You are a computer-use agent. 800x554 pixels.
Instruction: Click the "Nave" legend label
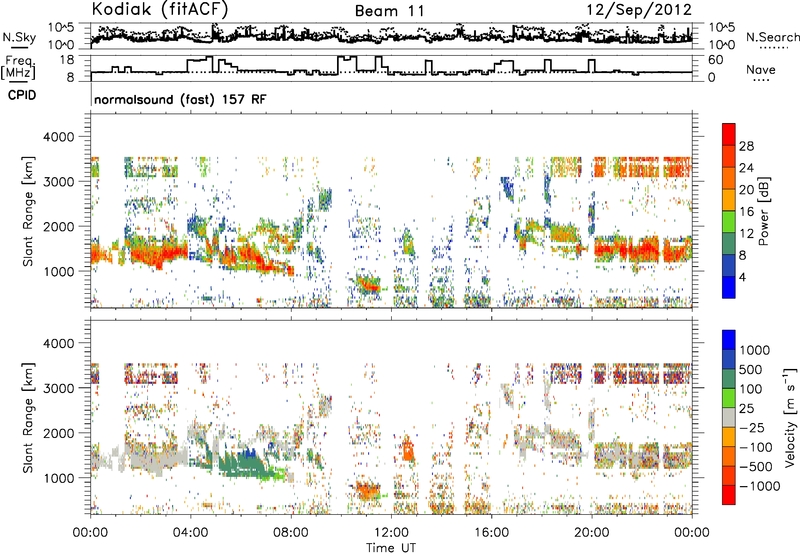coord(761,69)
